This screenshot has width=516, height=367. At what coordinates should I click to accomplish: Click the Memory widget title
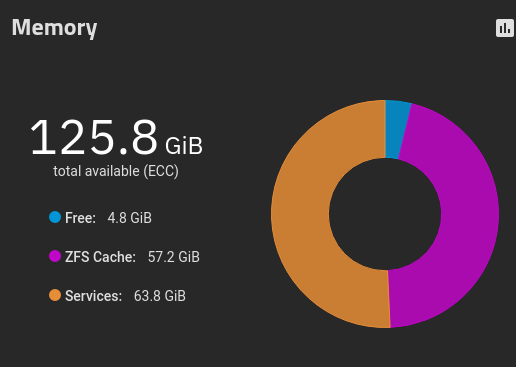(x=54, y=28)
